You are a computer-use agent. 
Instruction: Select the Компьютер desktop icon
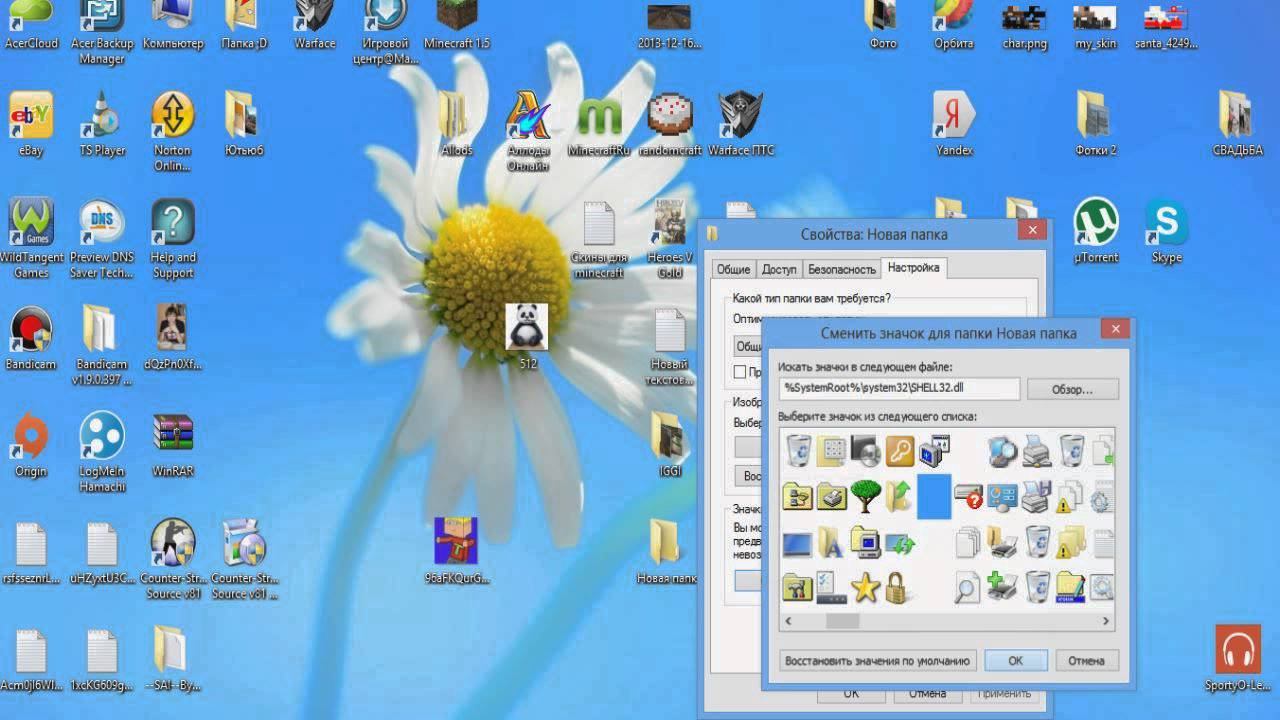click(x=173, y=25)
